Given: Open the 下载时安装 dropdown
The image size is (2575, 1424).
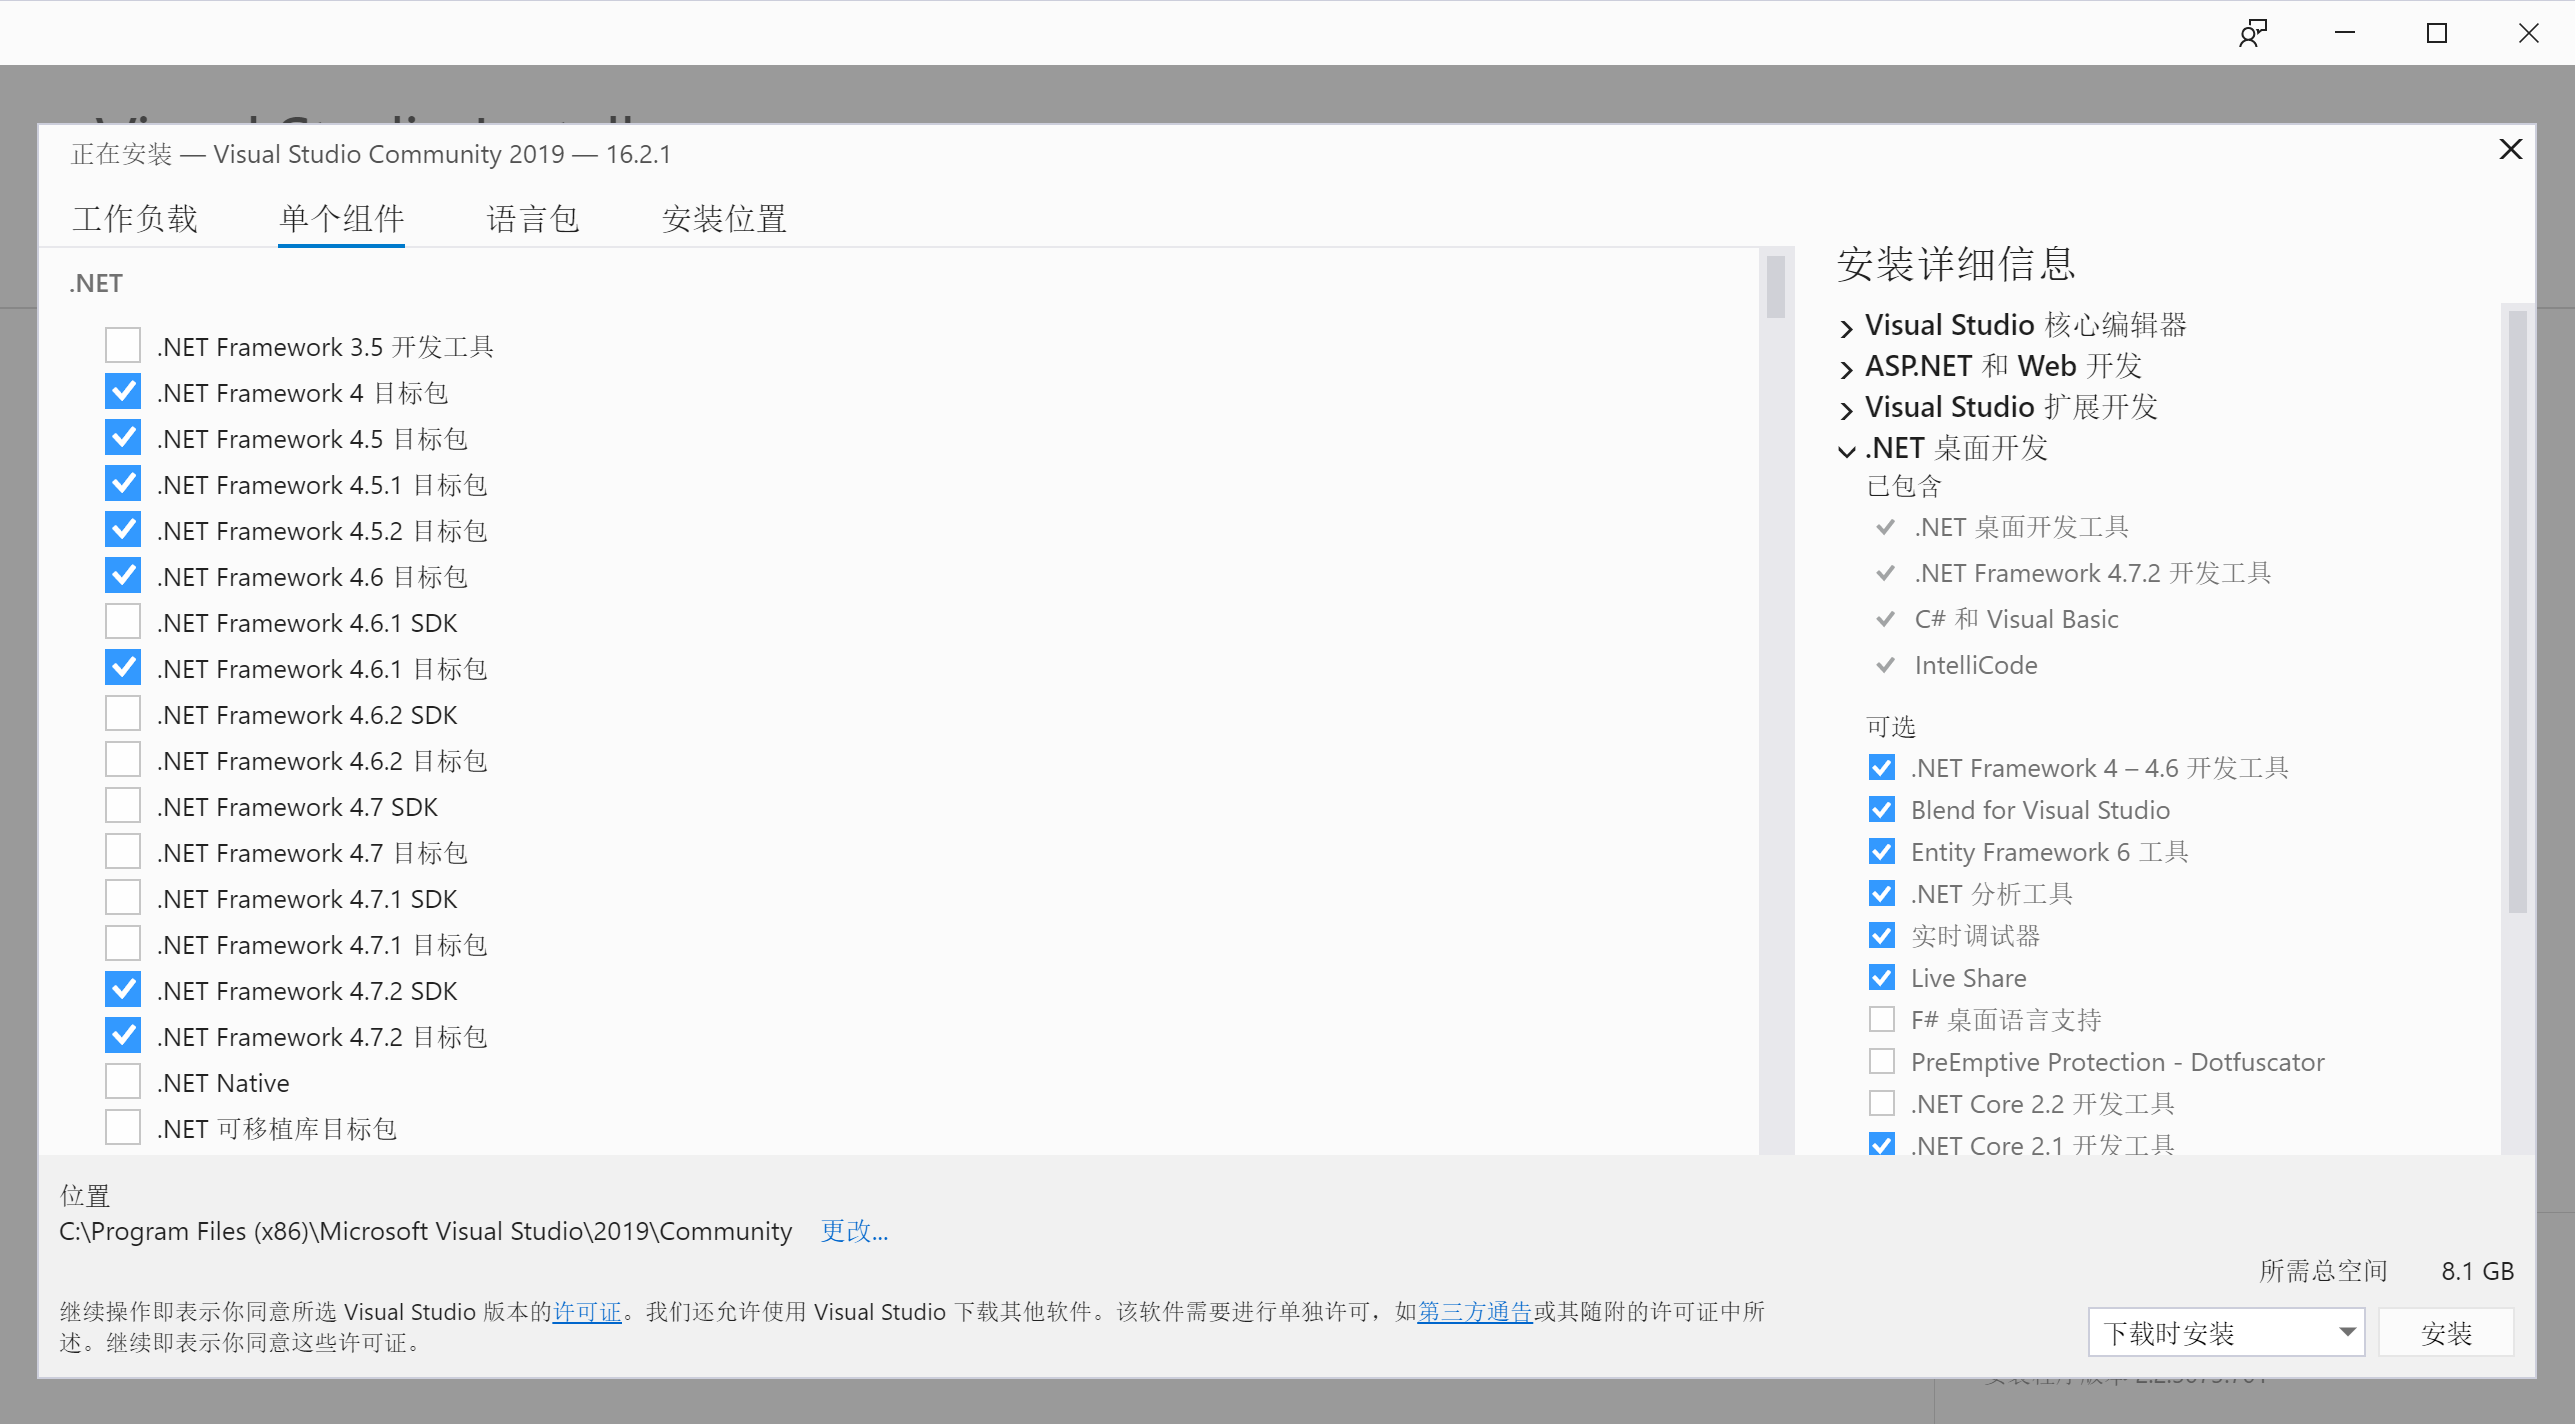Looking at the screenshot, I should pyautogui.click(x=2226, y=1333).
